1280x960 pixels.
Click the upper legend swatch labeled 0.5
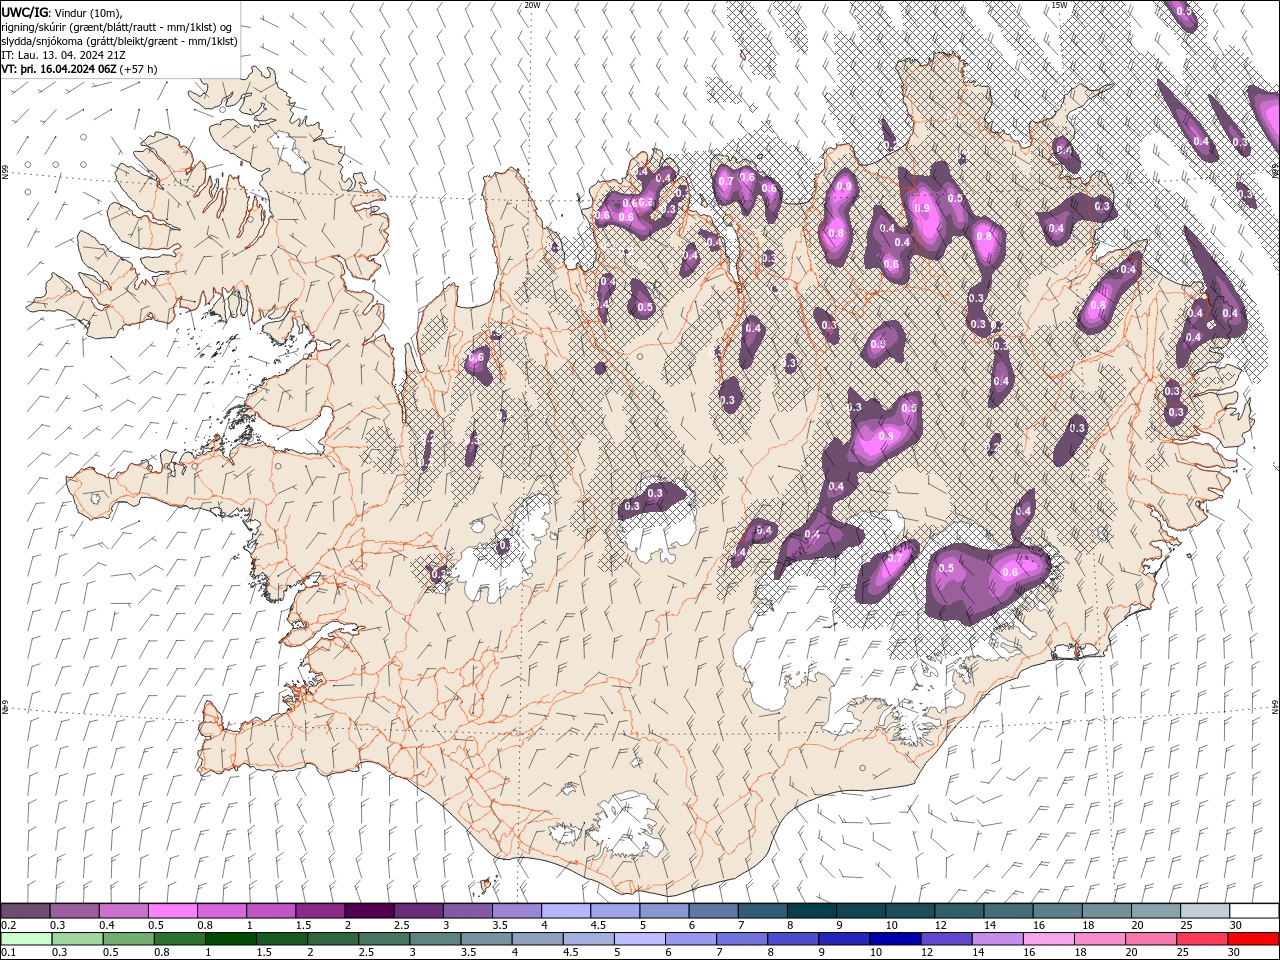click(172, 911)
